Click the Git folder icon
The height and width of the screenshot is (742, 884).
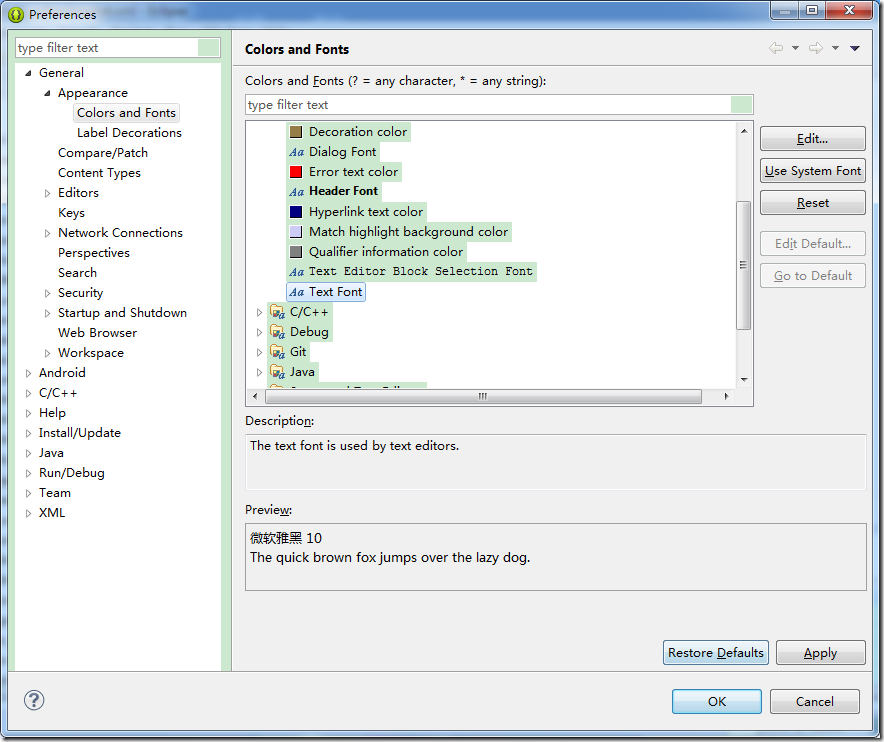[277, 352]
